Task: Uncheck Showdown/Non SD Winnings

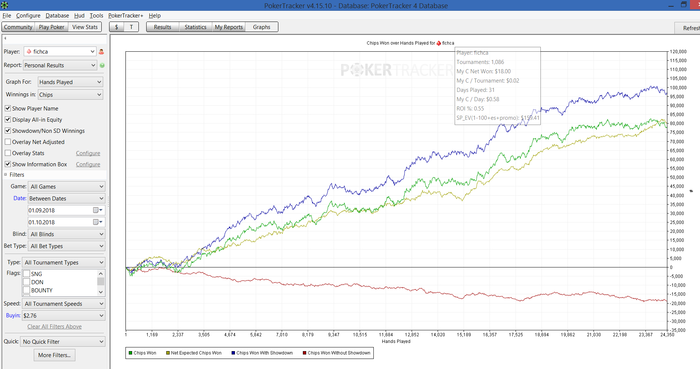Action: (x=8, y=131)
